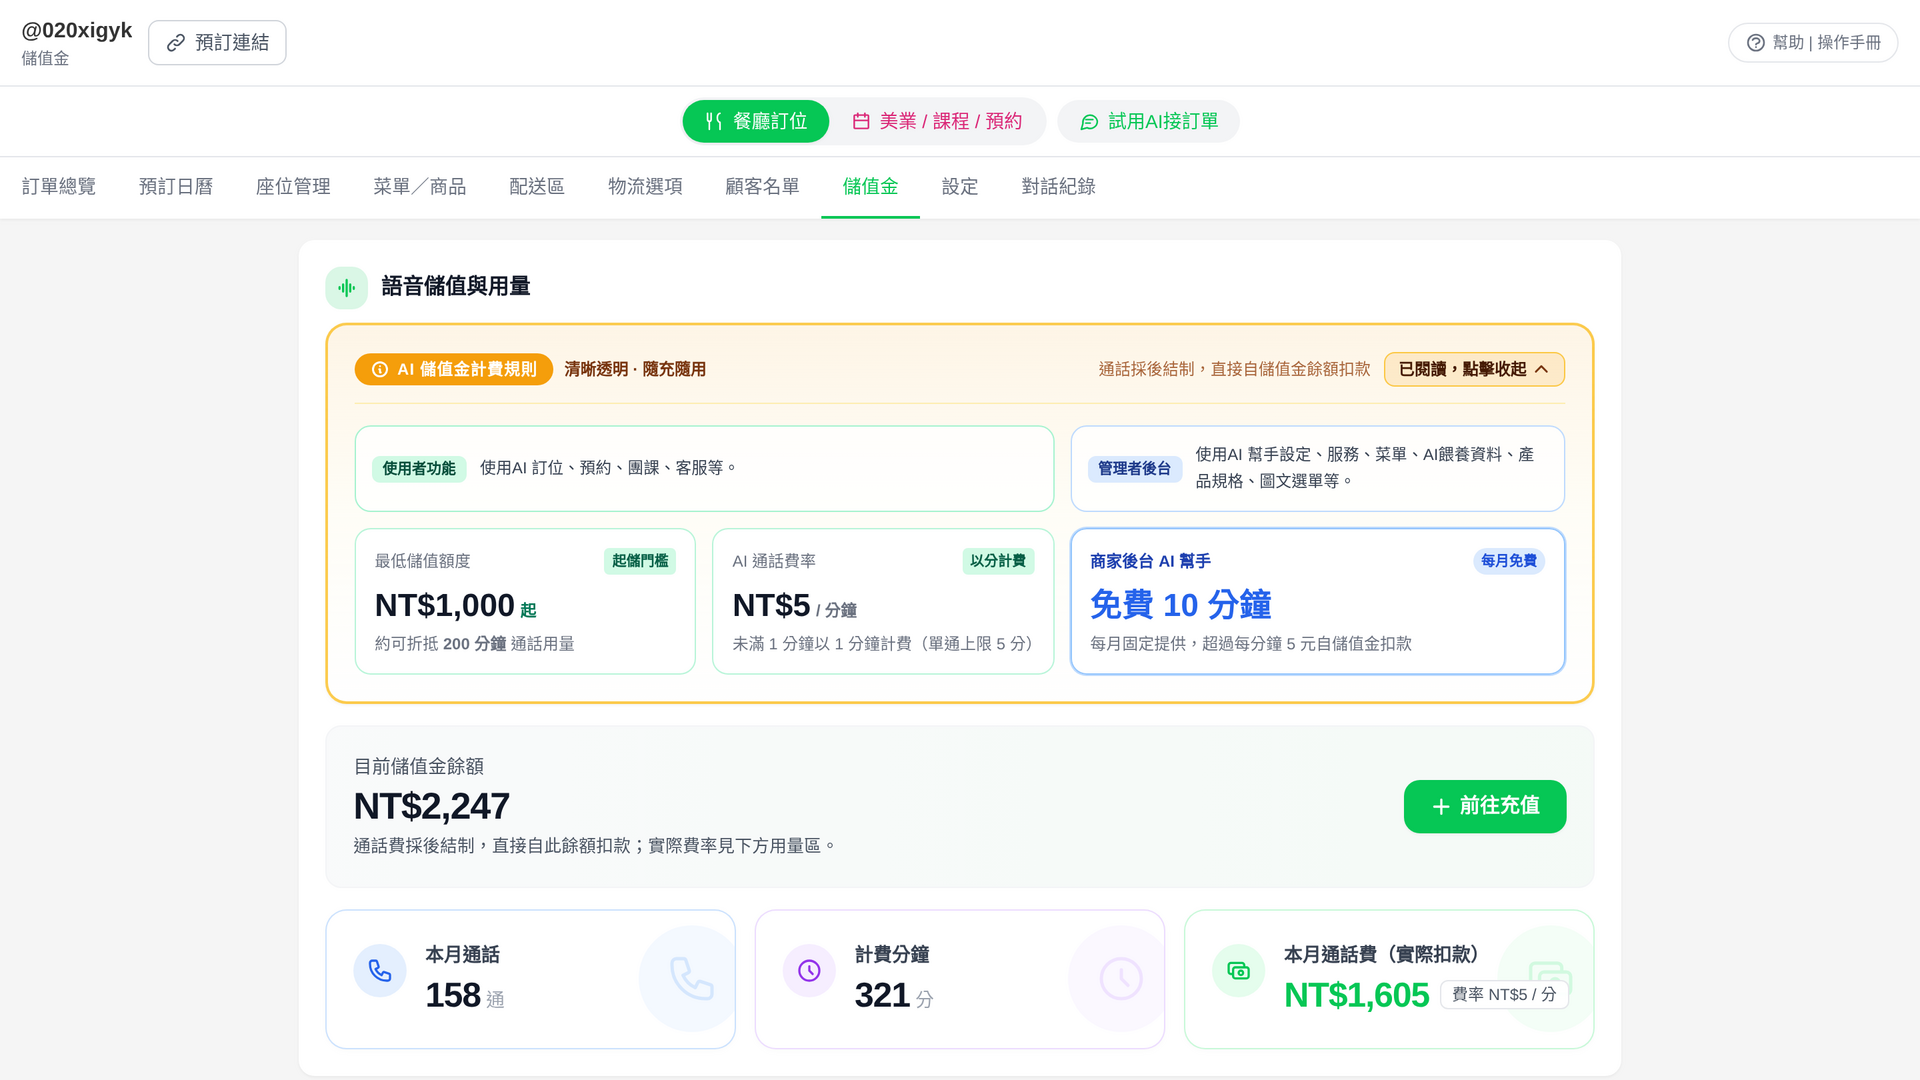This screenshot has width=1920, height=1080.
Task: Switch to the 預訂日曆 tab
Action: (x=176, y=187)
